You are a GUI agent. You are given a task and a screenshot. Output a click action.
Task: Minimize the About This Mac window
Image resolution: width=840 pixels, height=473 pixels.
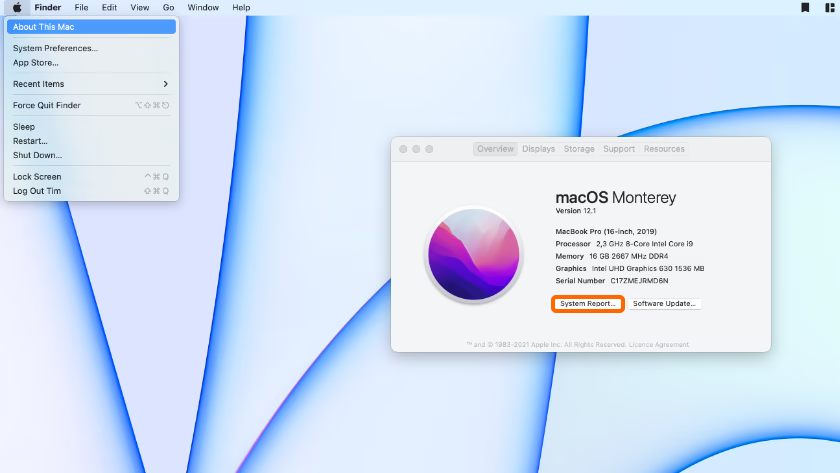416,149
